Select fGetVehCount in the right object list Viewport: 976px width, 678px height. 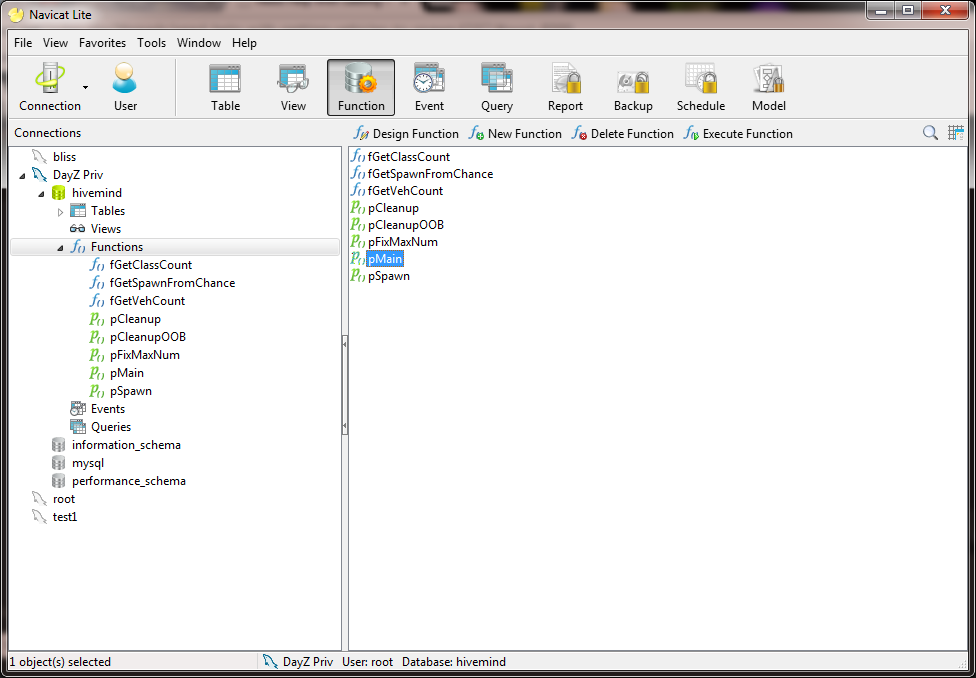point(406,191)
